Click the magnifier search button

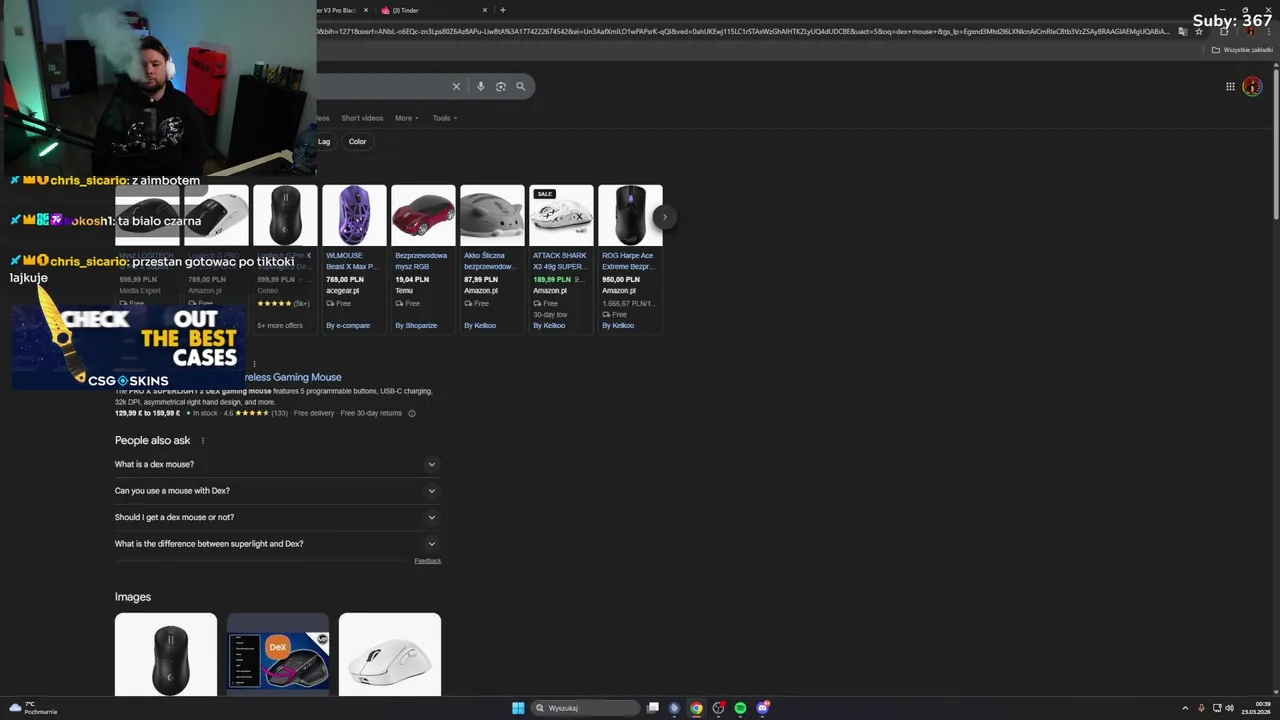pyautogui.click(x=520, y=86)
